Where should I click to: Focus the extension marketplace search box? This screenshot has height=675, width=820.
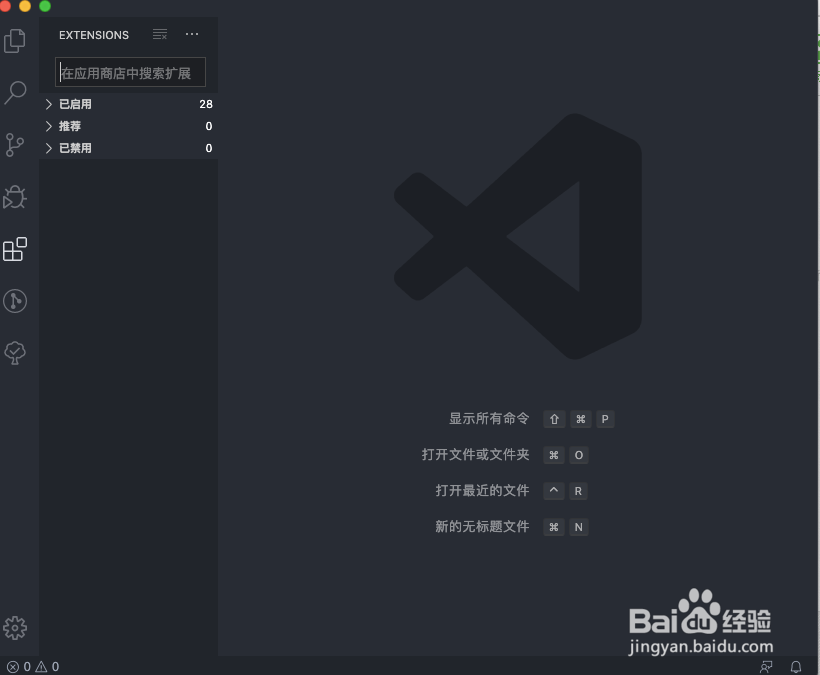[x=130, y=72]
